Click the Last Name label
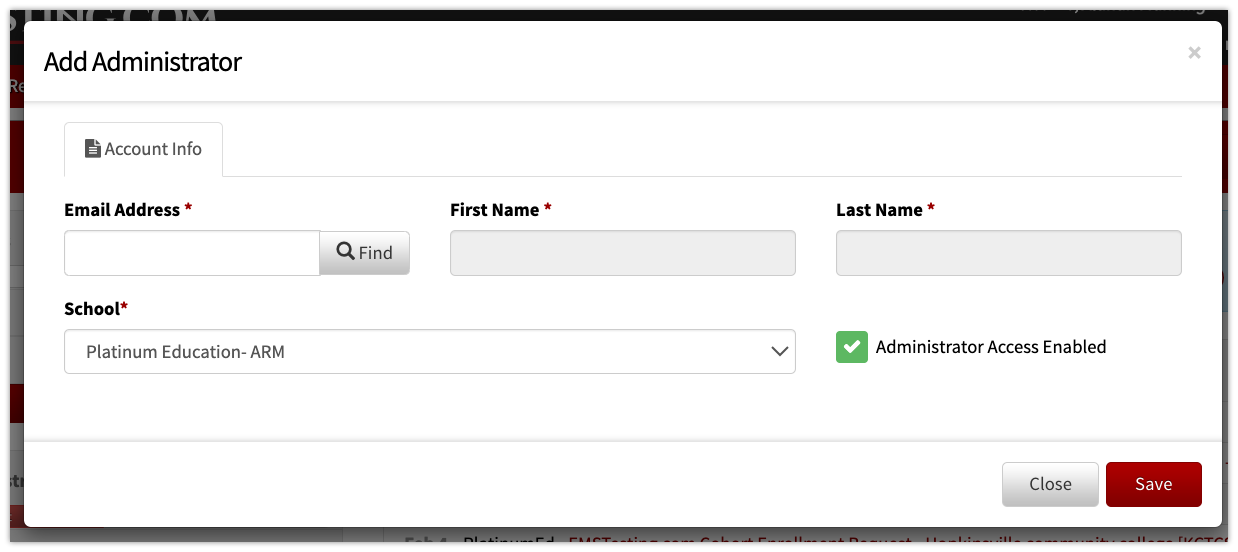The height and width of the screenshot is (552, 1238). point(879,210)
